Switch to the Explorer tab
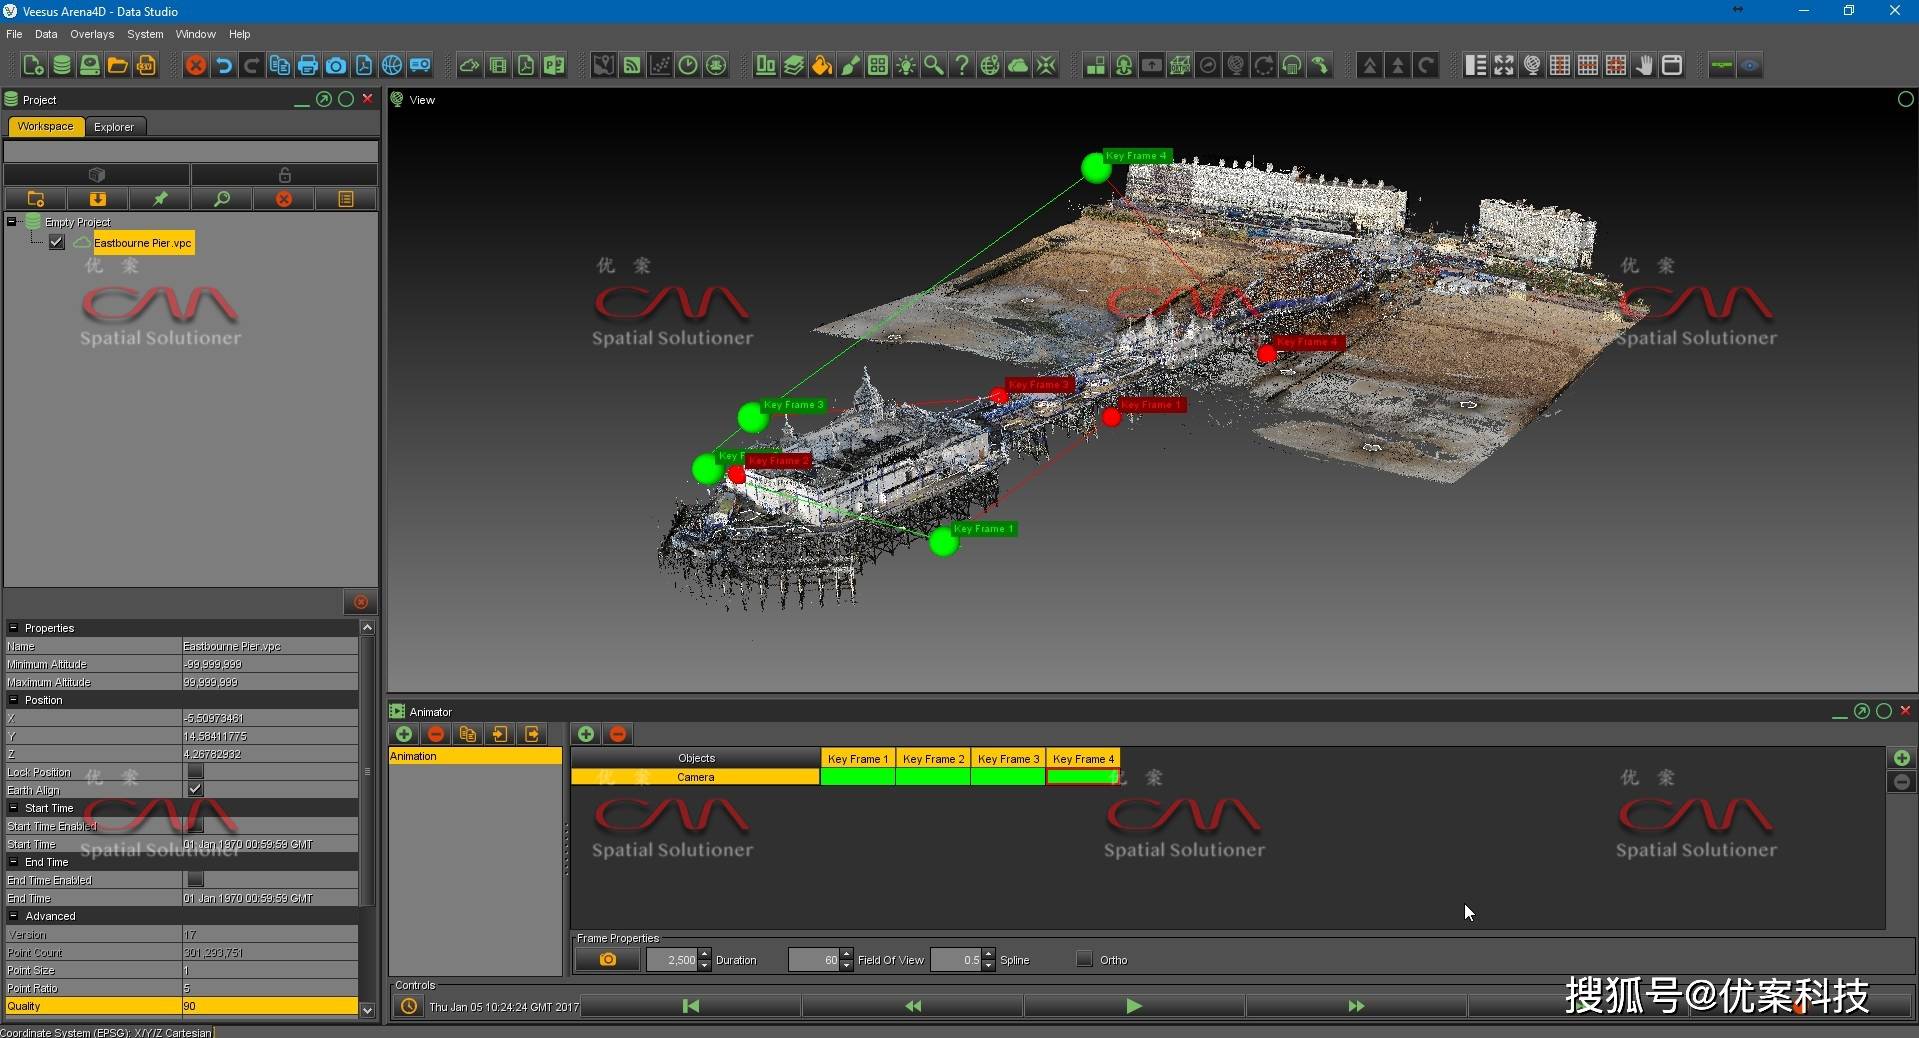Screen dimensions: 1919x1038 113,127
